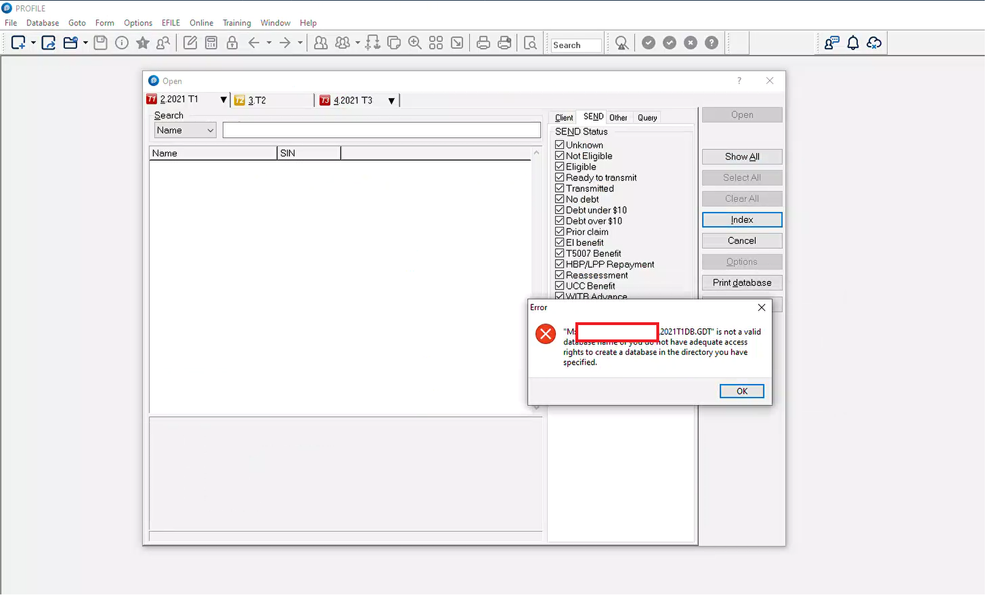Open the Training menu

237,22
